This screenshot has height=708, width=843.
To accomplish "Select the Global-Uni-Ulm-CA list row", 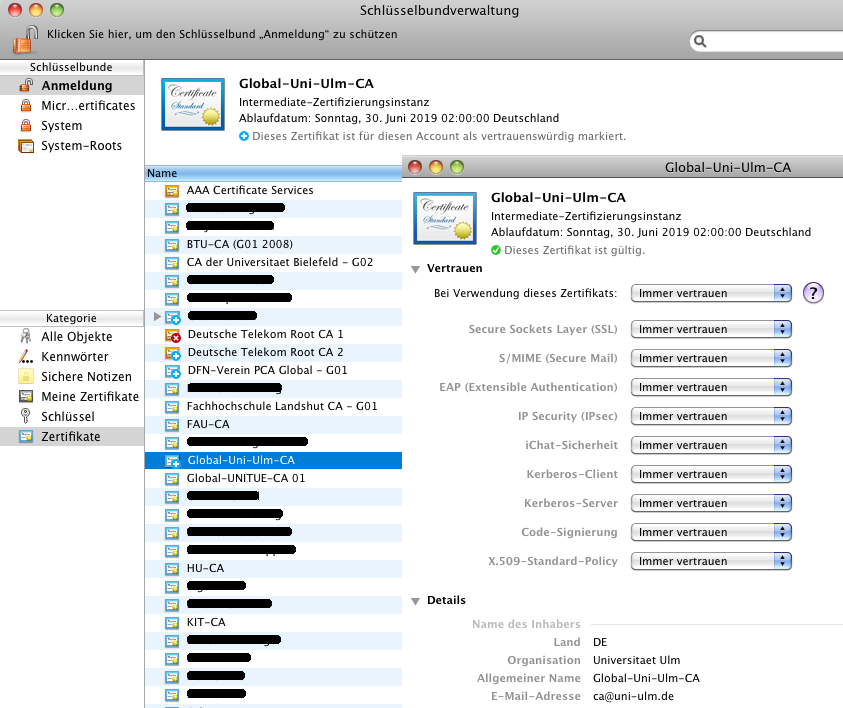I will pos(273,461).
